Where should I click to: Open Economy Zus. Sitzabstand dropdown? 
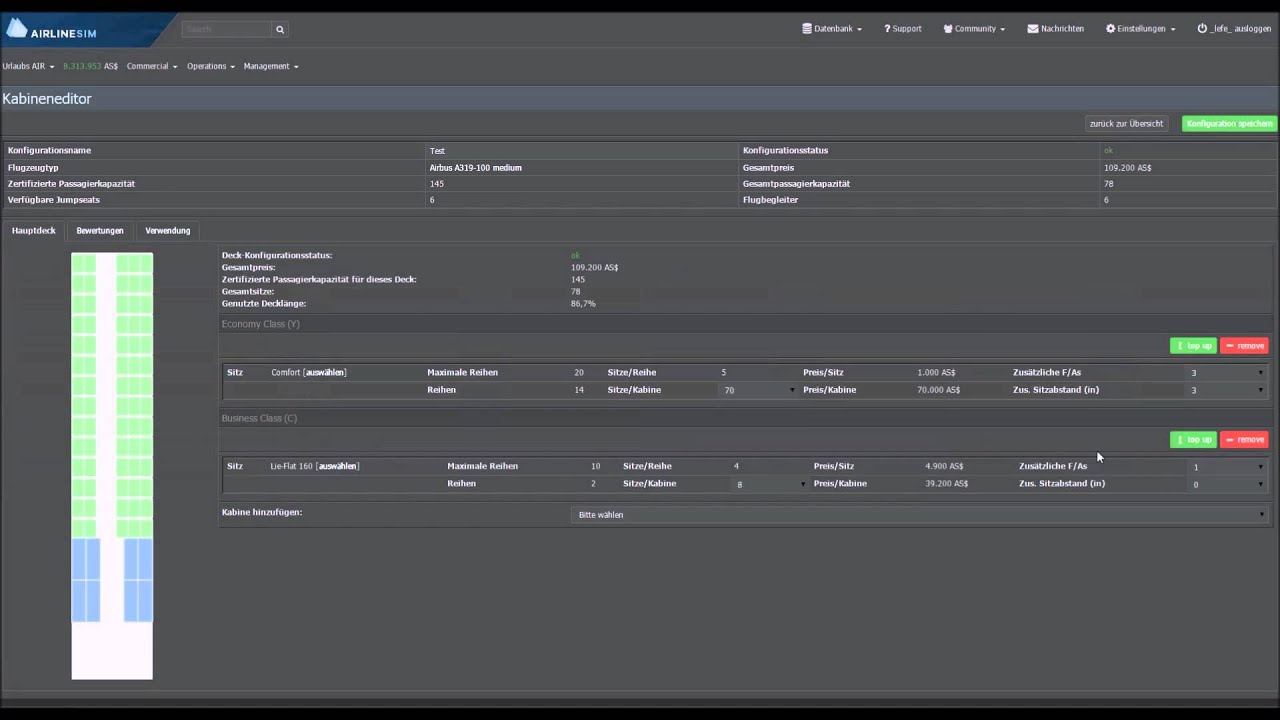(x=1226, y=390)
